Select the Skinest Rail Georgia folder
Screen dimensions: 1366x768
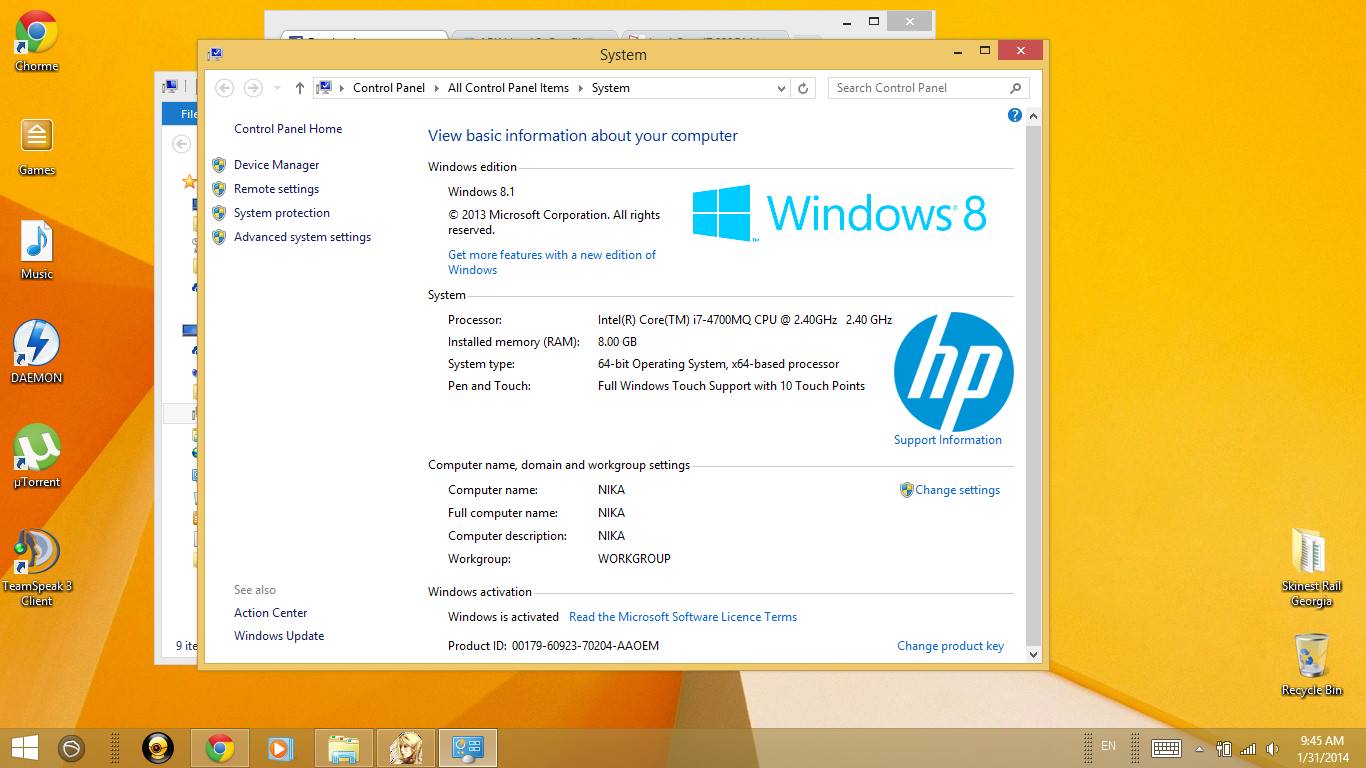tap(1310, 568)
